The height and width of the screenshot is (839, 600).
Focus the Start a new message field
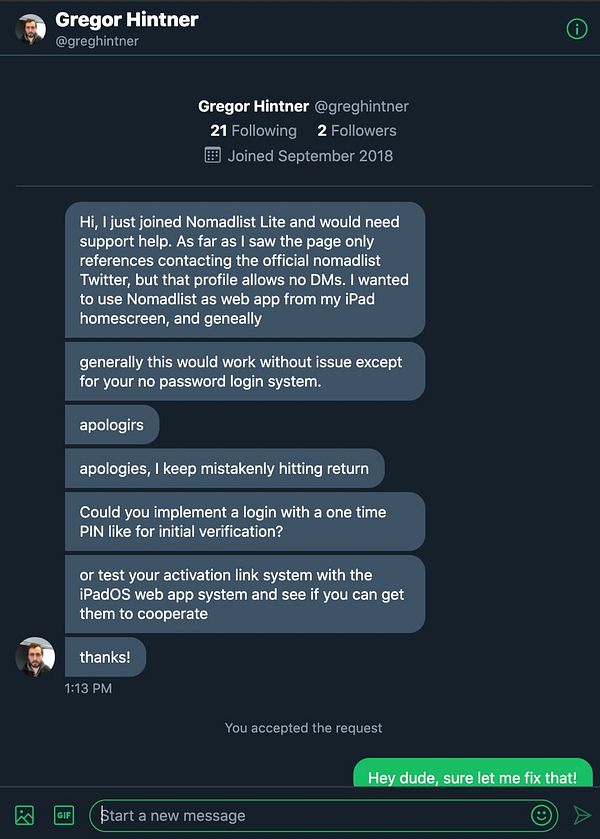(x=310, y=815)
